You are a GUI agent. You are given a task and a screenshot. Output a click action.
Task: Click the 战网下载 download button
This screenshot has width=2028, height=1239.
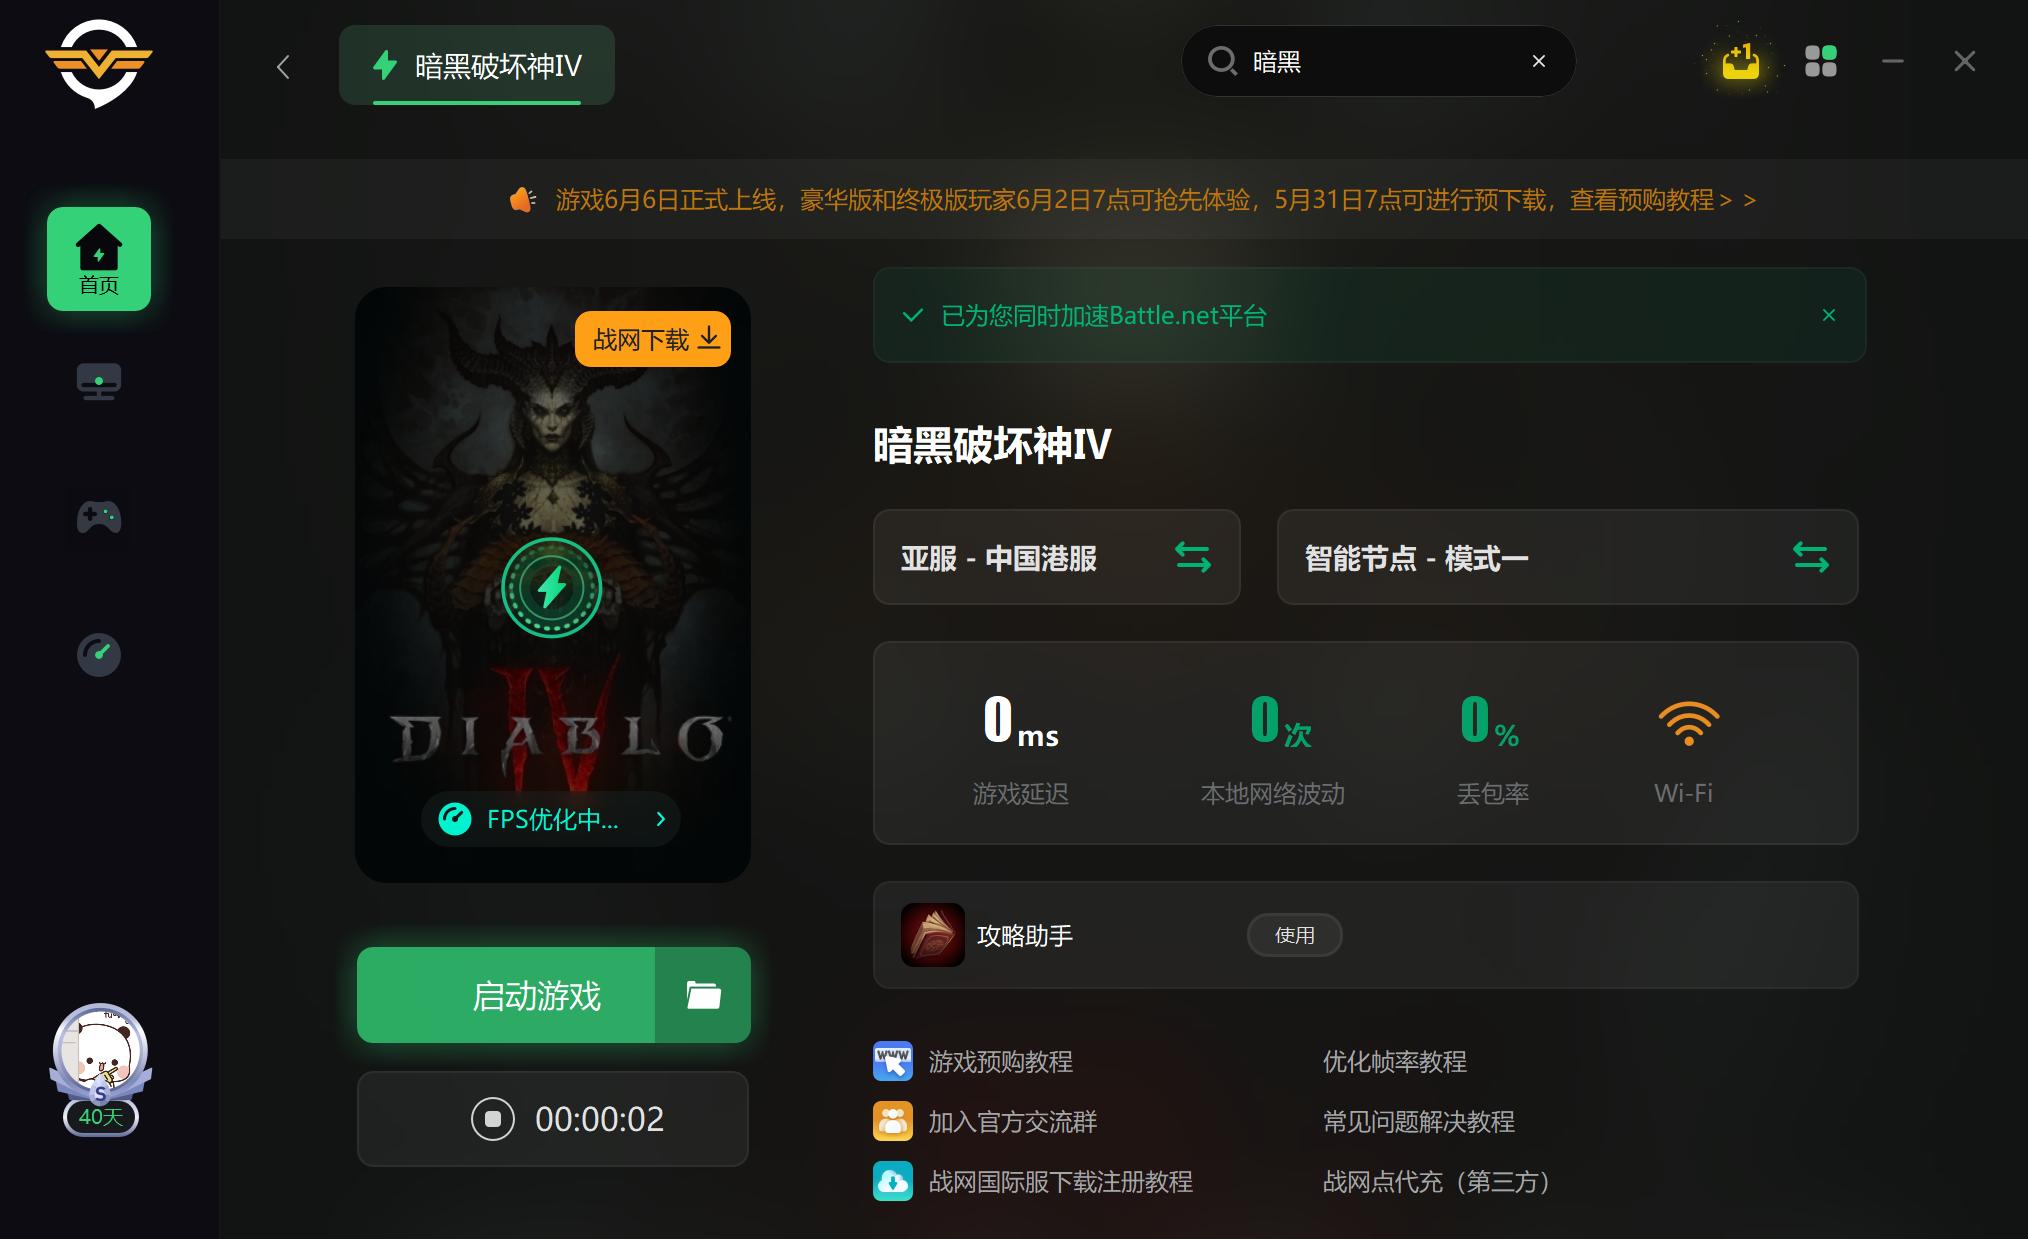pos(652,338)
